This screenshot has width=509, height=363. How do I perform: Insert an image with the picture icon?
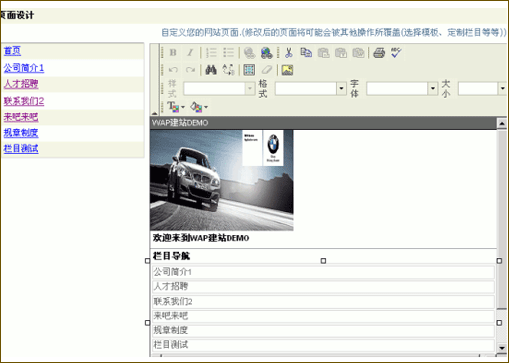click(287, 70)
